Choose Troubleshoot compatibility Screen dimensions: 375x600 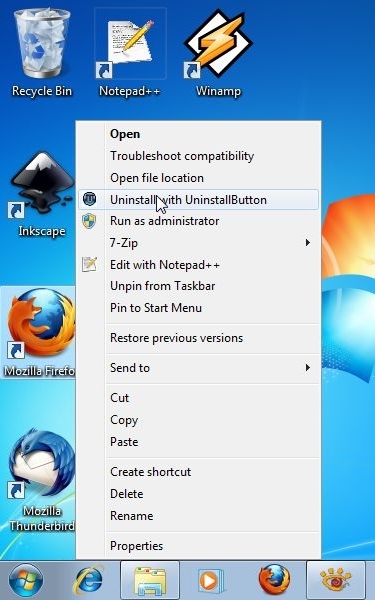[x=199, y=156]
